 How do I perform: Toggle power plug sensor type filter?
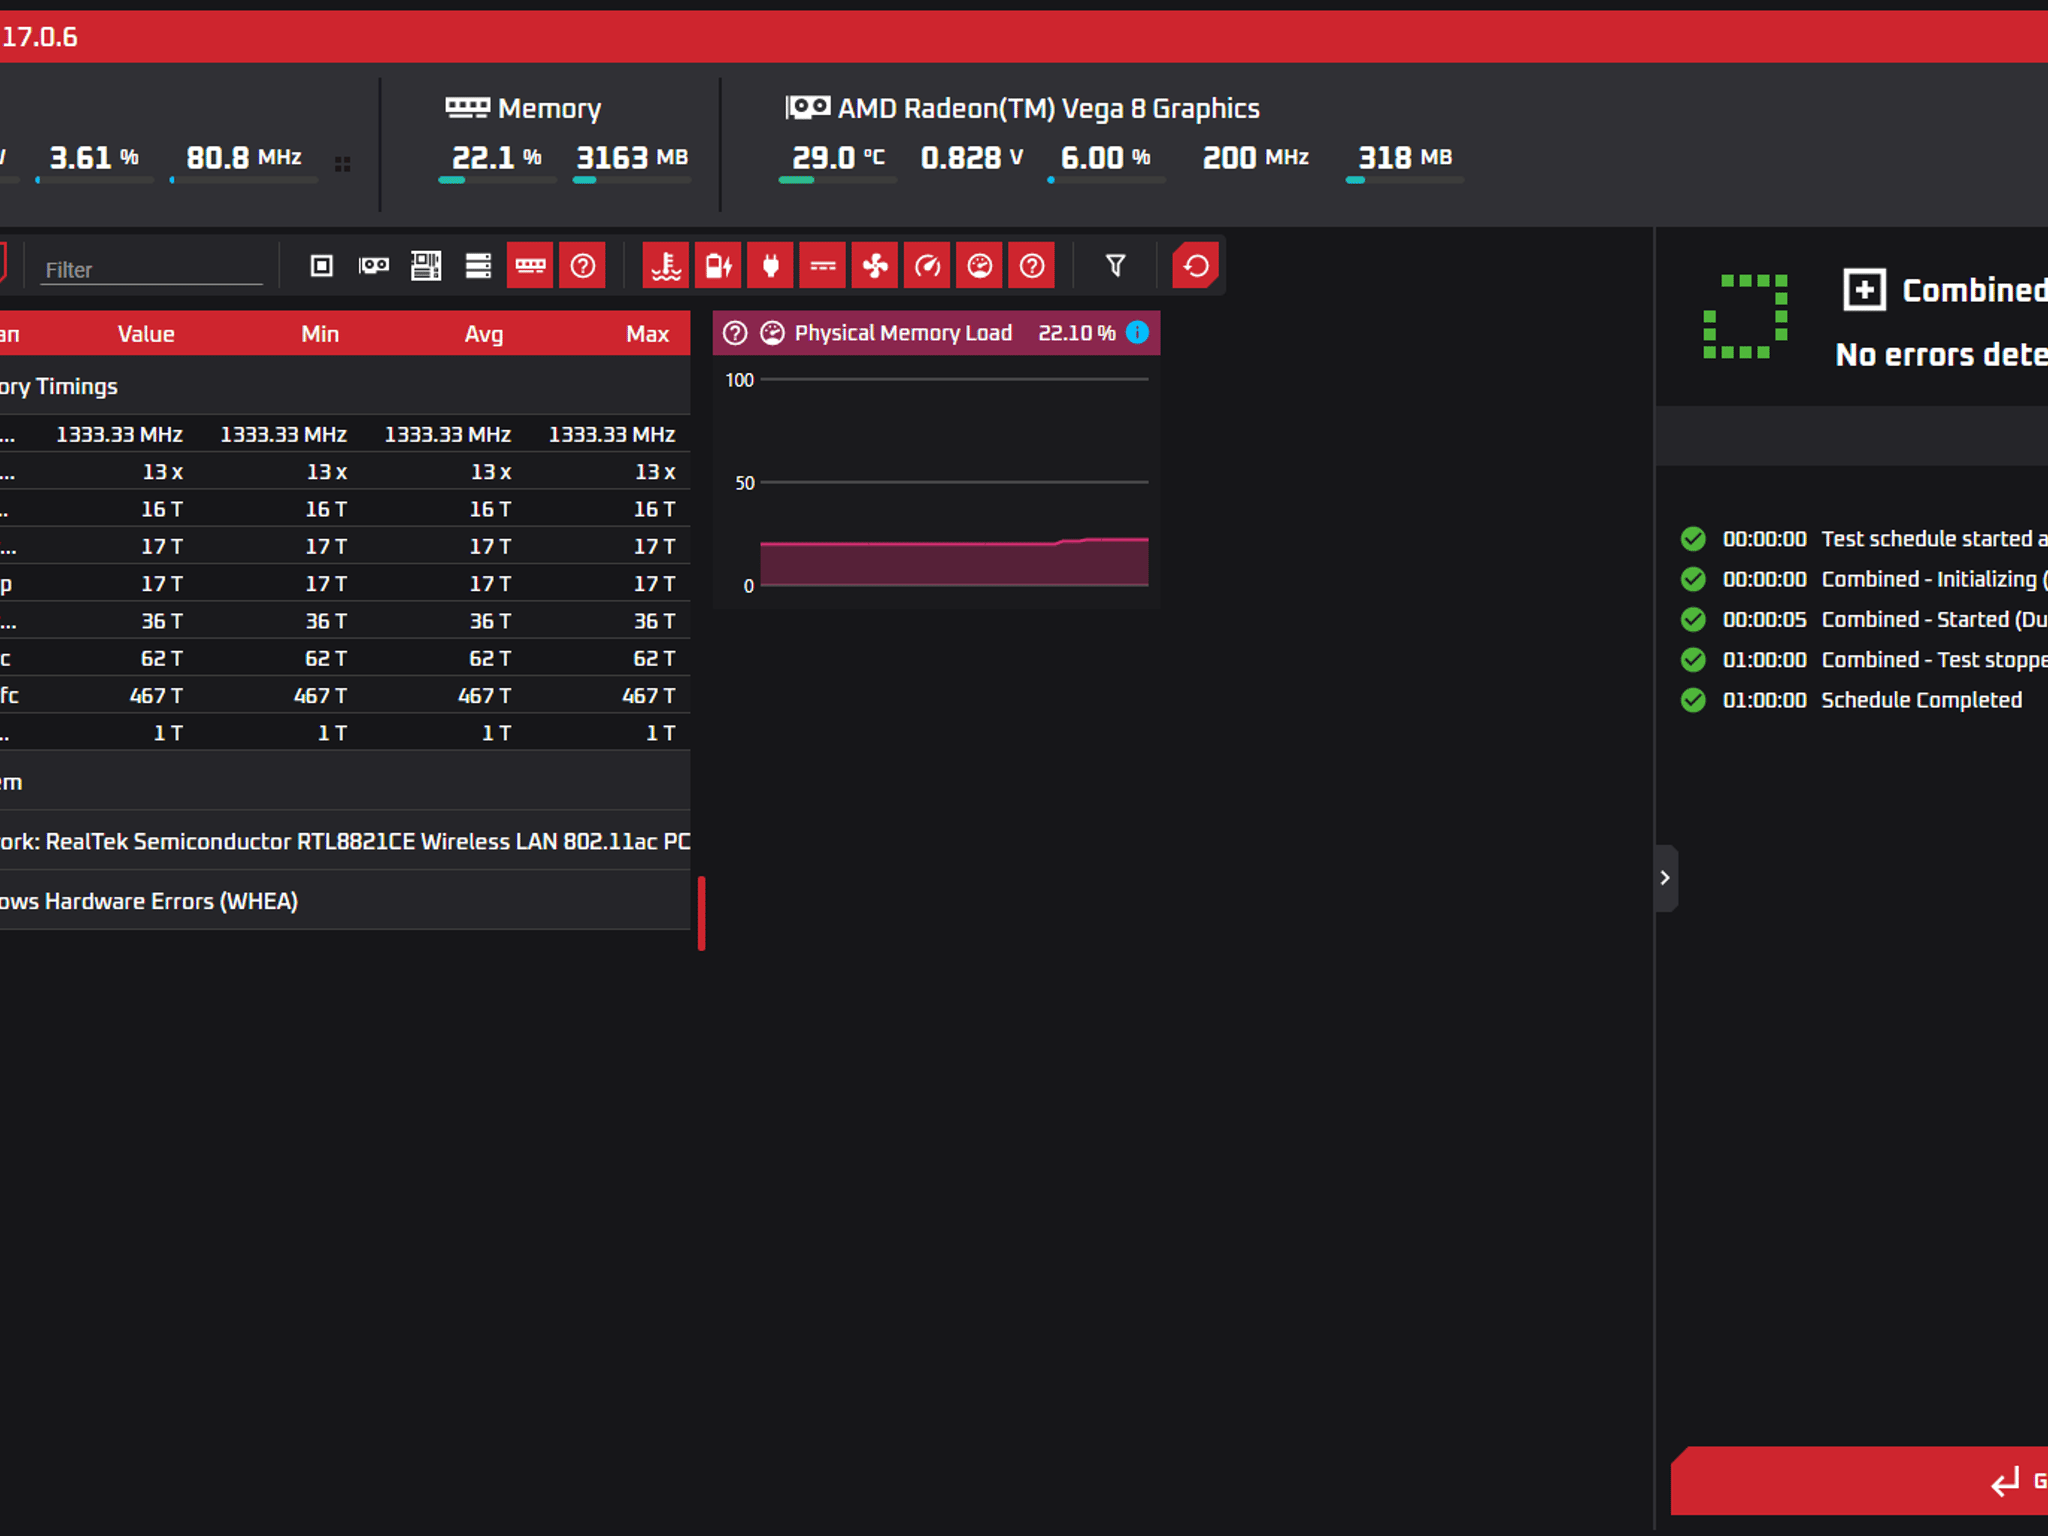tap(770, 266)
